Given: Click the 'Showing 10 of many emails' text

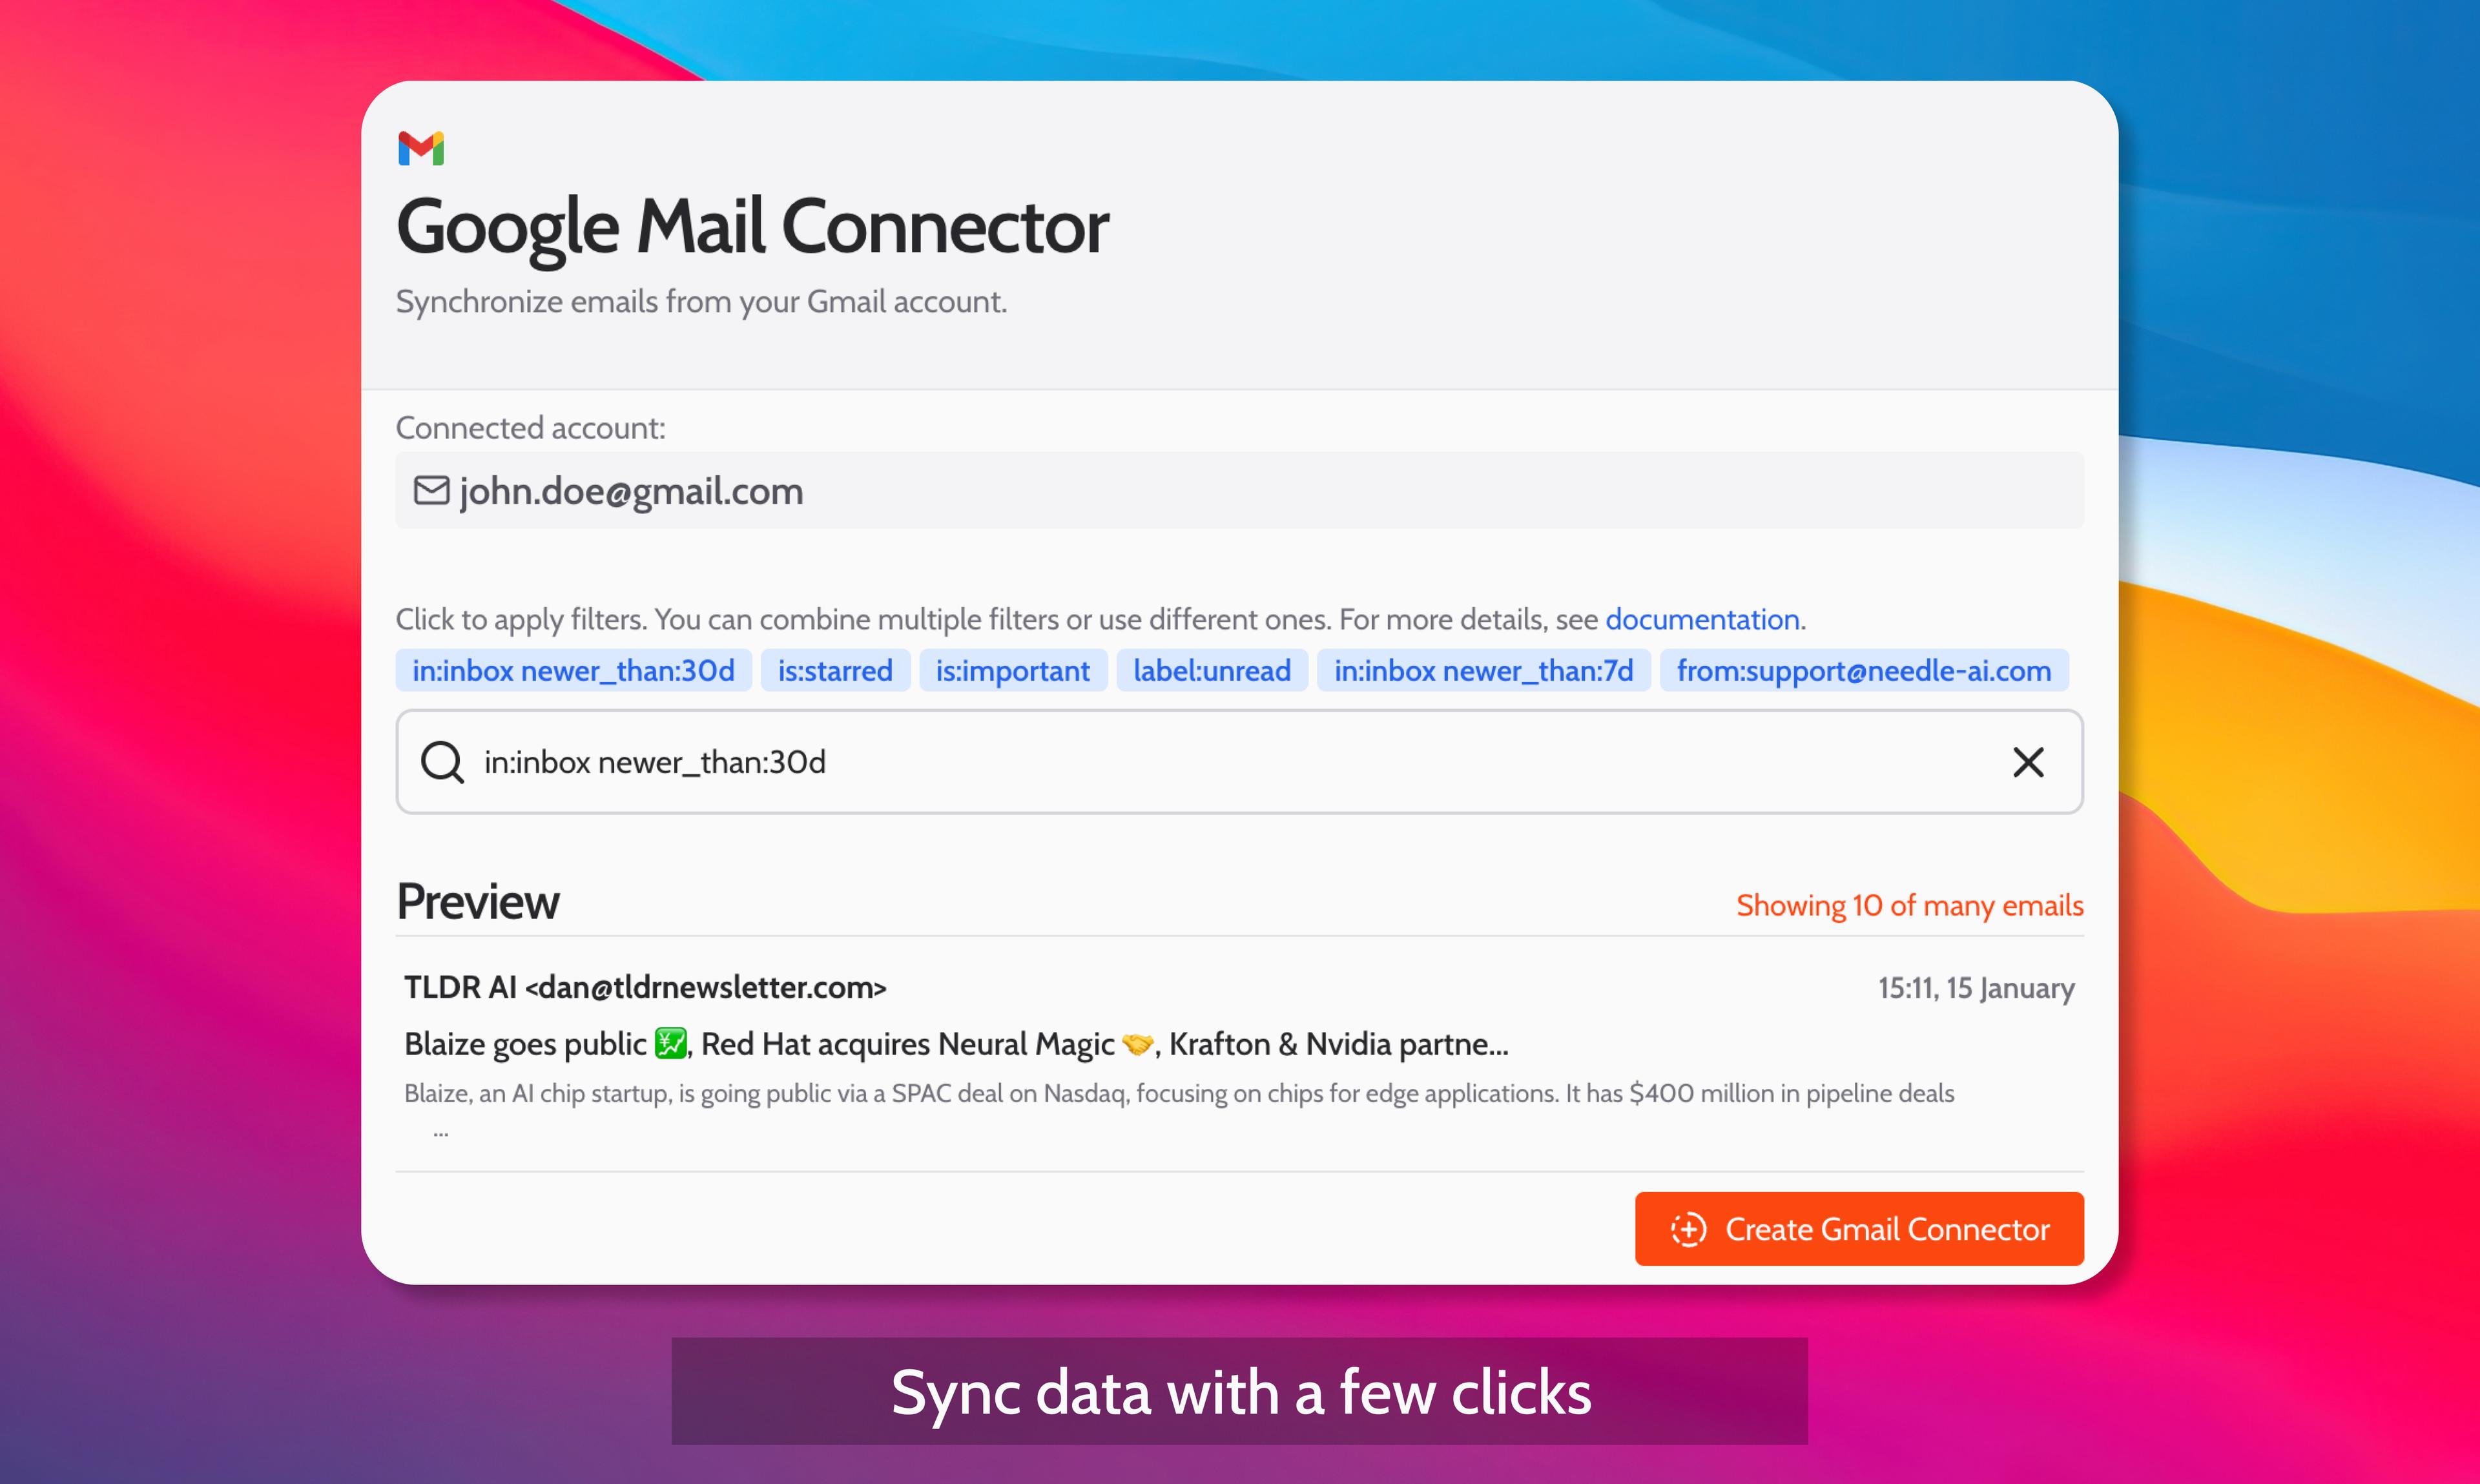Looking at the screenshot, I should [1908, 905].
